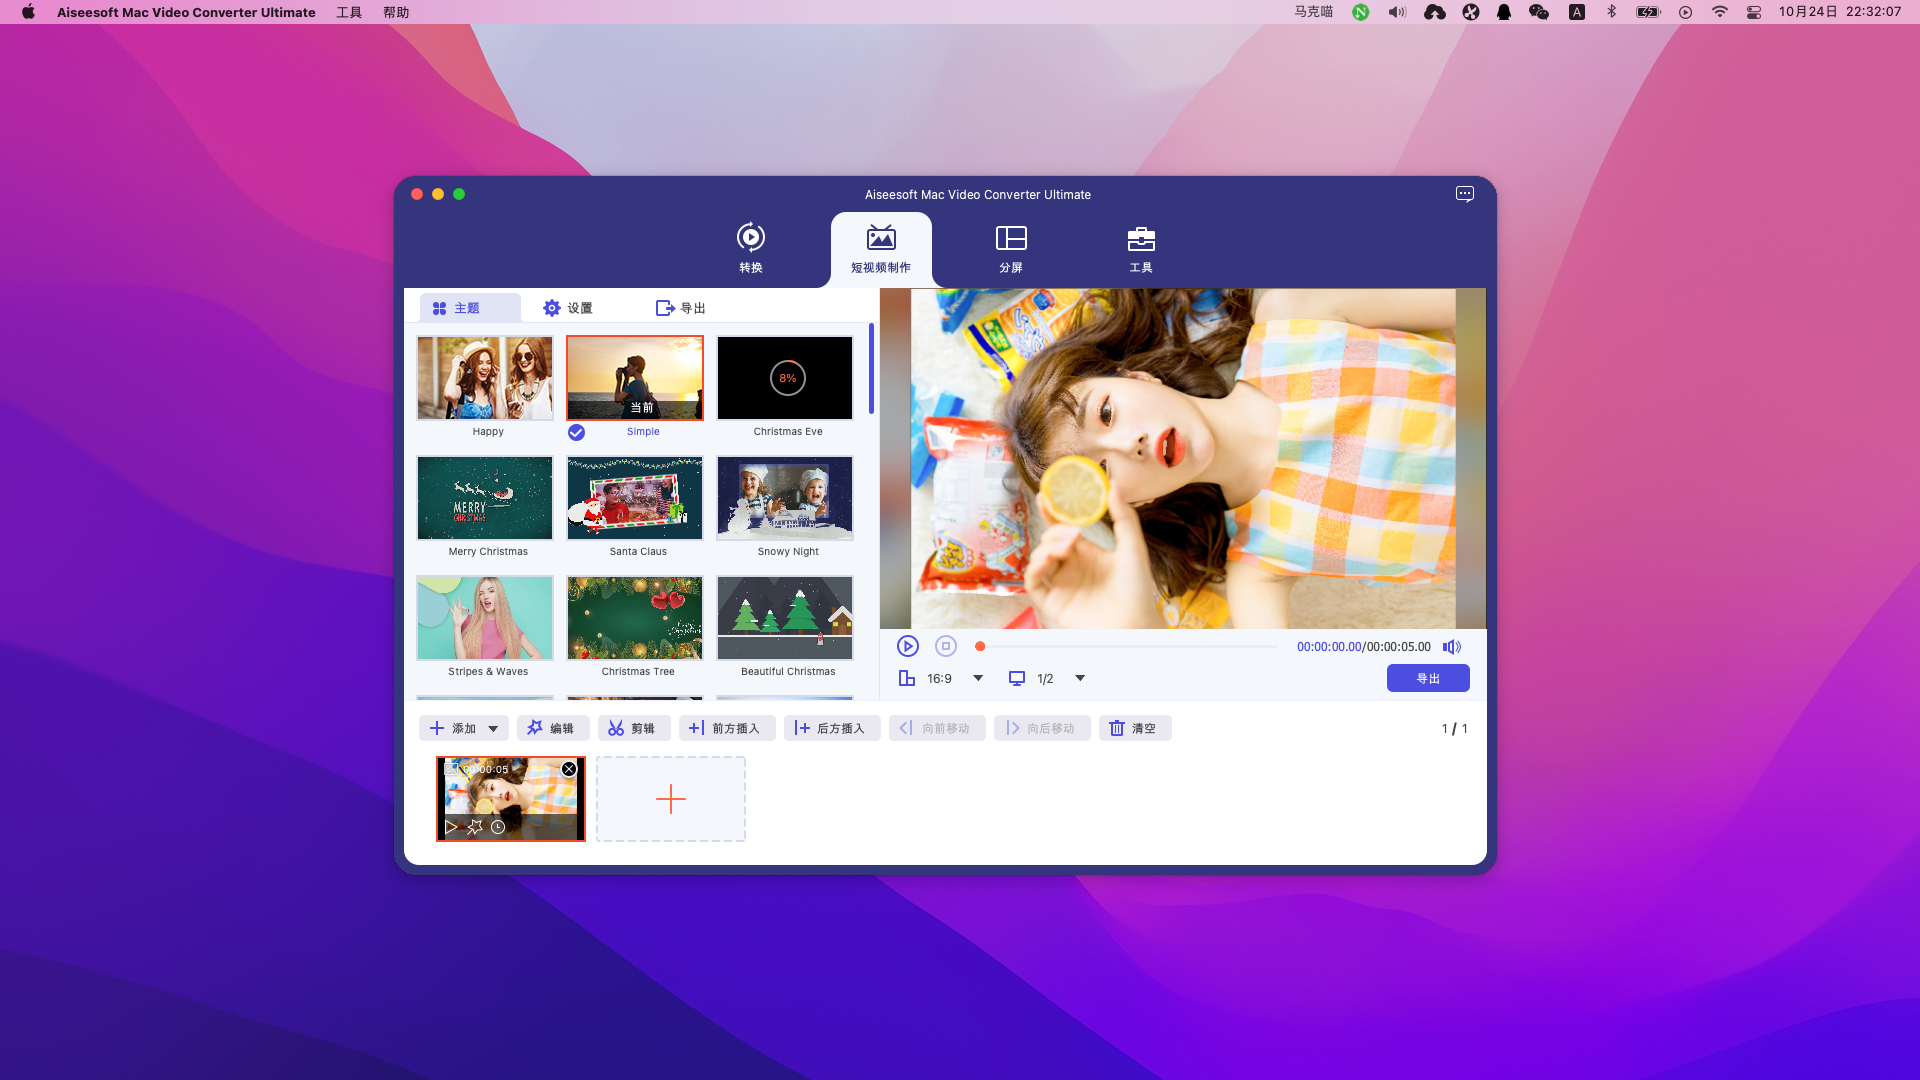Mute the preview volume speaker icon
Image resolution: width=1920 pixels, height=1080 pixels.
pos(1451,647)
